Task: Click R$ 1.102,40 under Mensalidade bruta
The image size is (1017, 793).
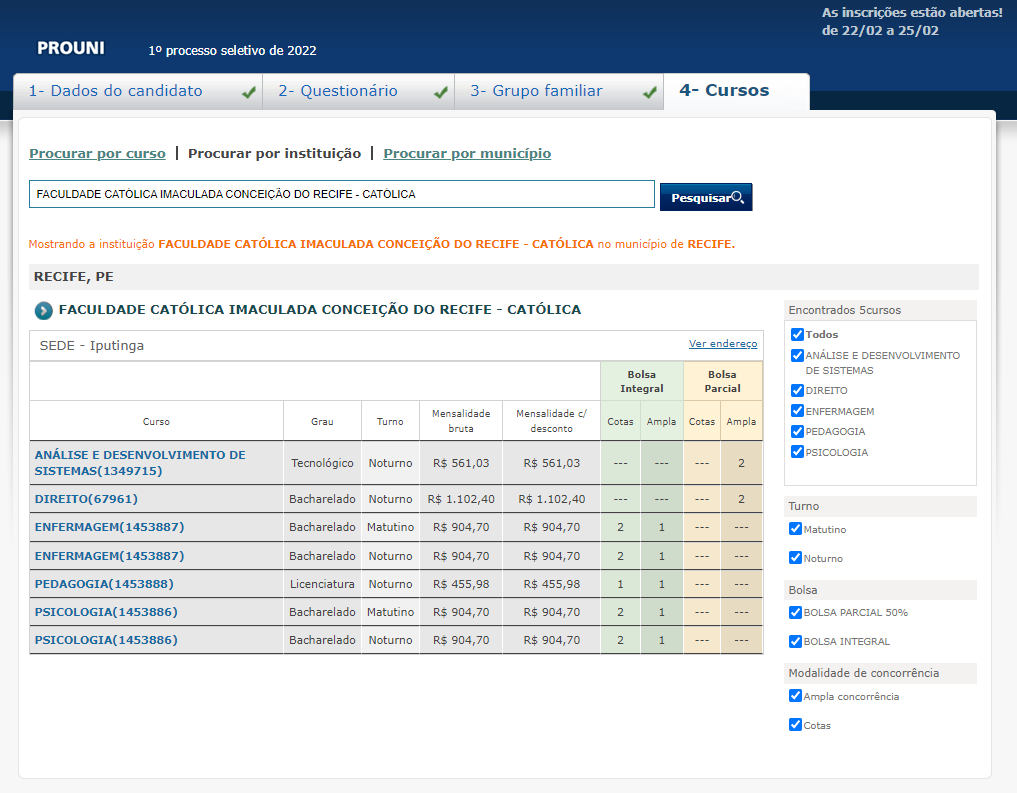Action: [461, 499]
